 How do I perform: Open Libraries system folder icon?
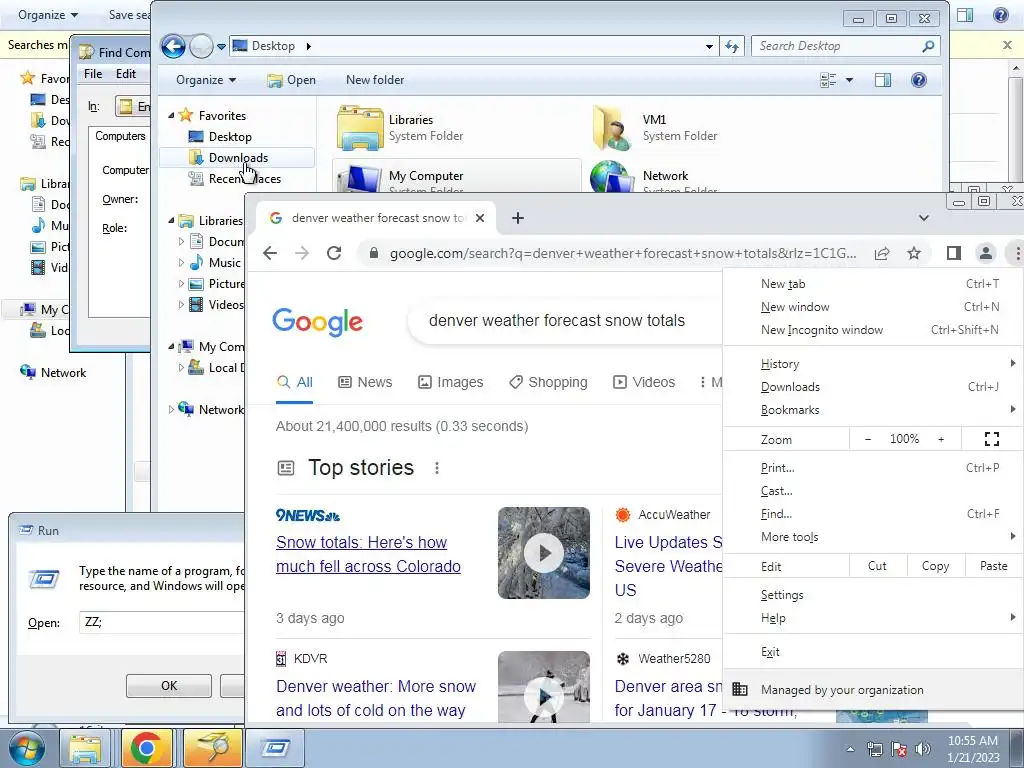(359, 127)
